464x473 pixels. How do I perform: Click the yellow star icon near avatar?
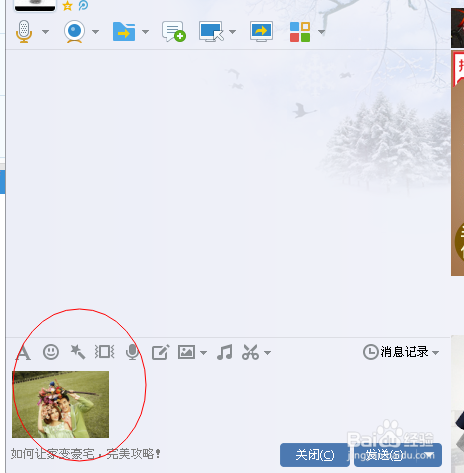pyautogui.click(x=68, y=5)
